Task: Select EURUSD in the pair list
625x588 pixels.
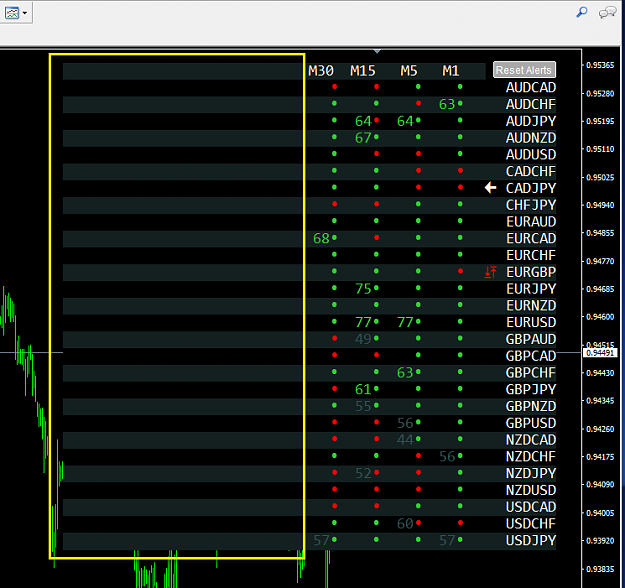Action: 531,322
